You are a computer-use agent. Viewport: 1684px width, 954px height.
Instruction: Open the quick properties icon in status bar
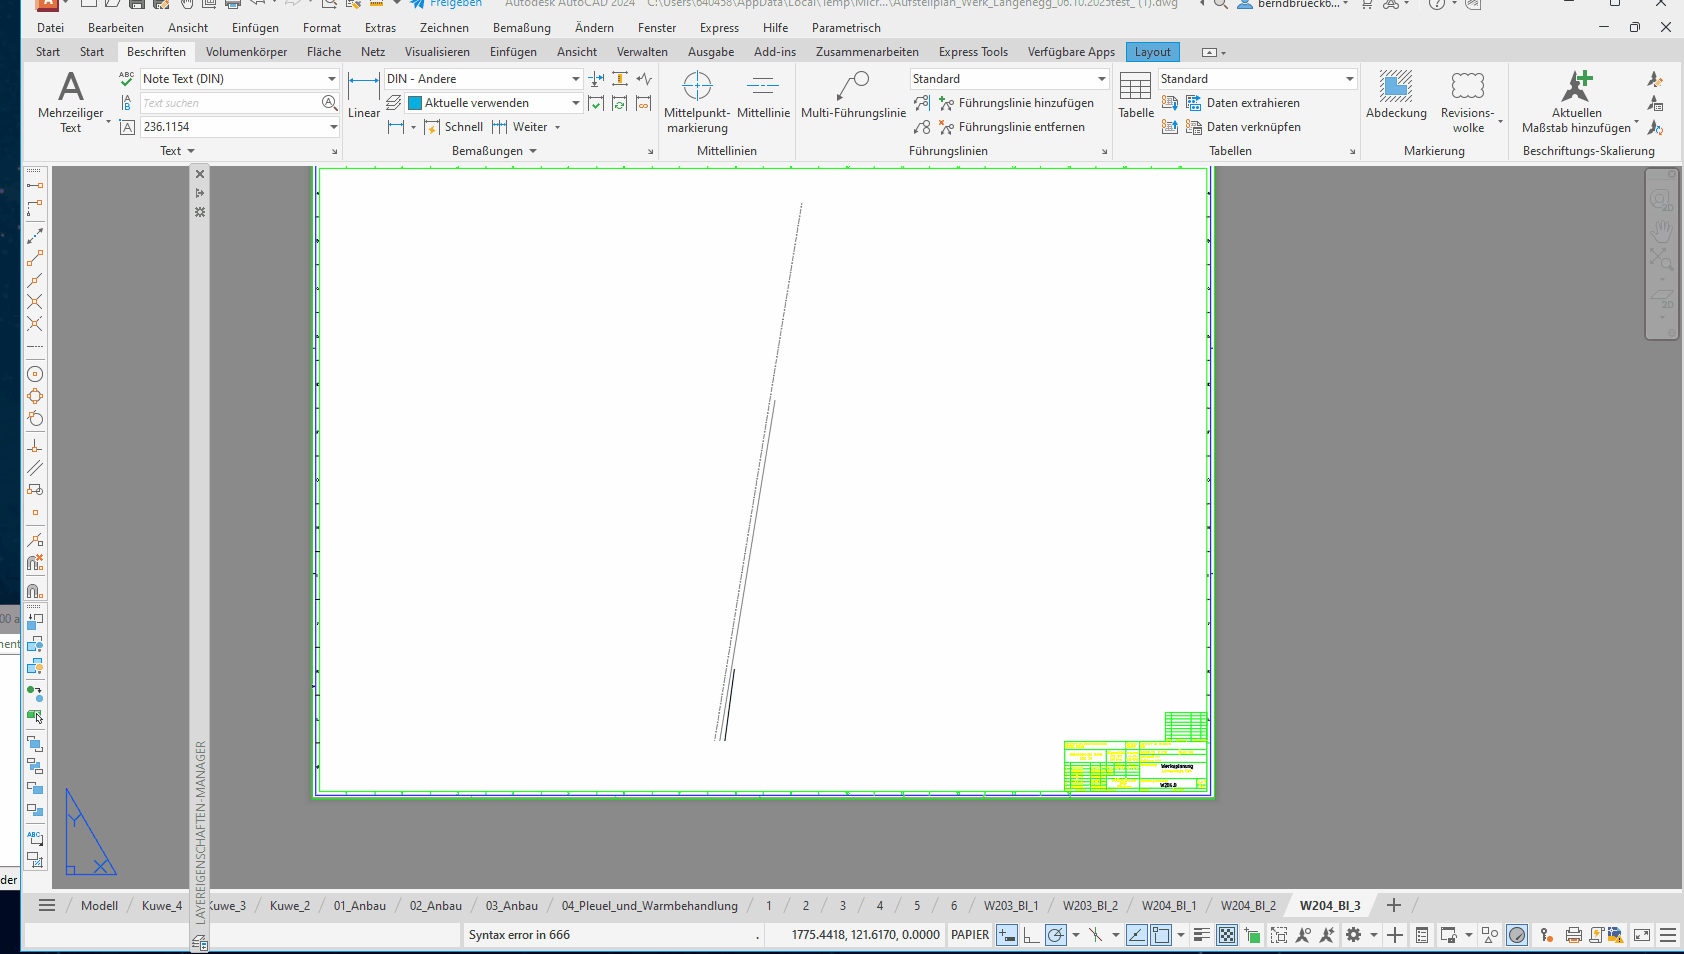[x=1422, y=935]
